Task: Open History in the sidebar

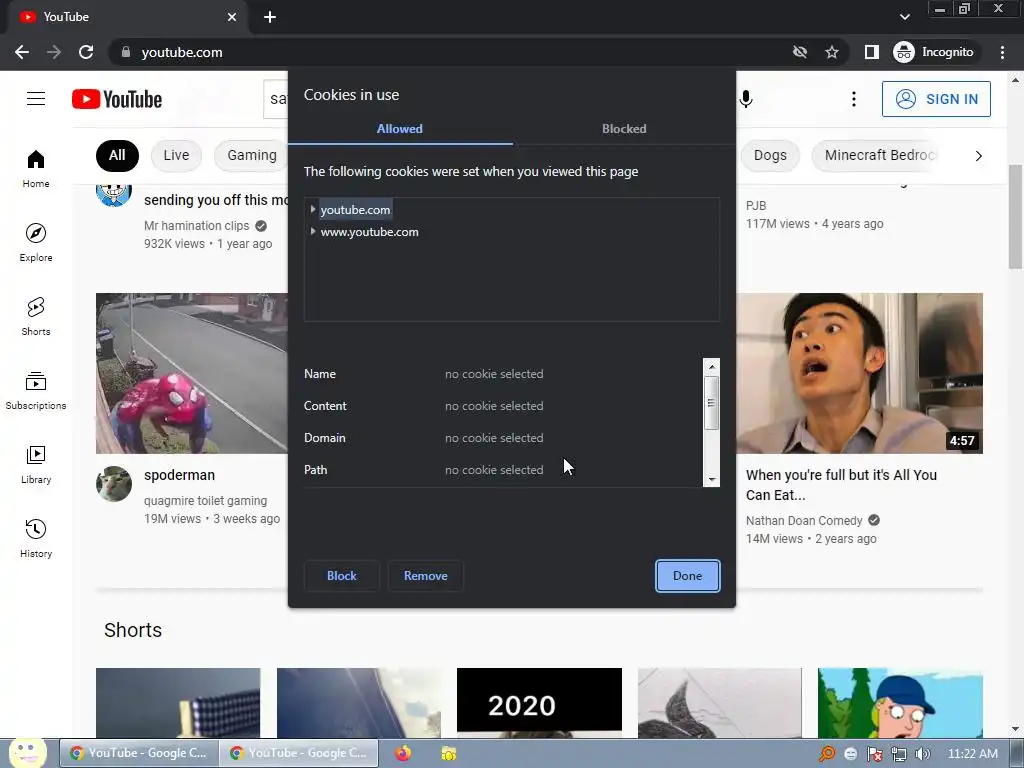Action: point(36,538)
